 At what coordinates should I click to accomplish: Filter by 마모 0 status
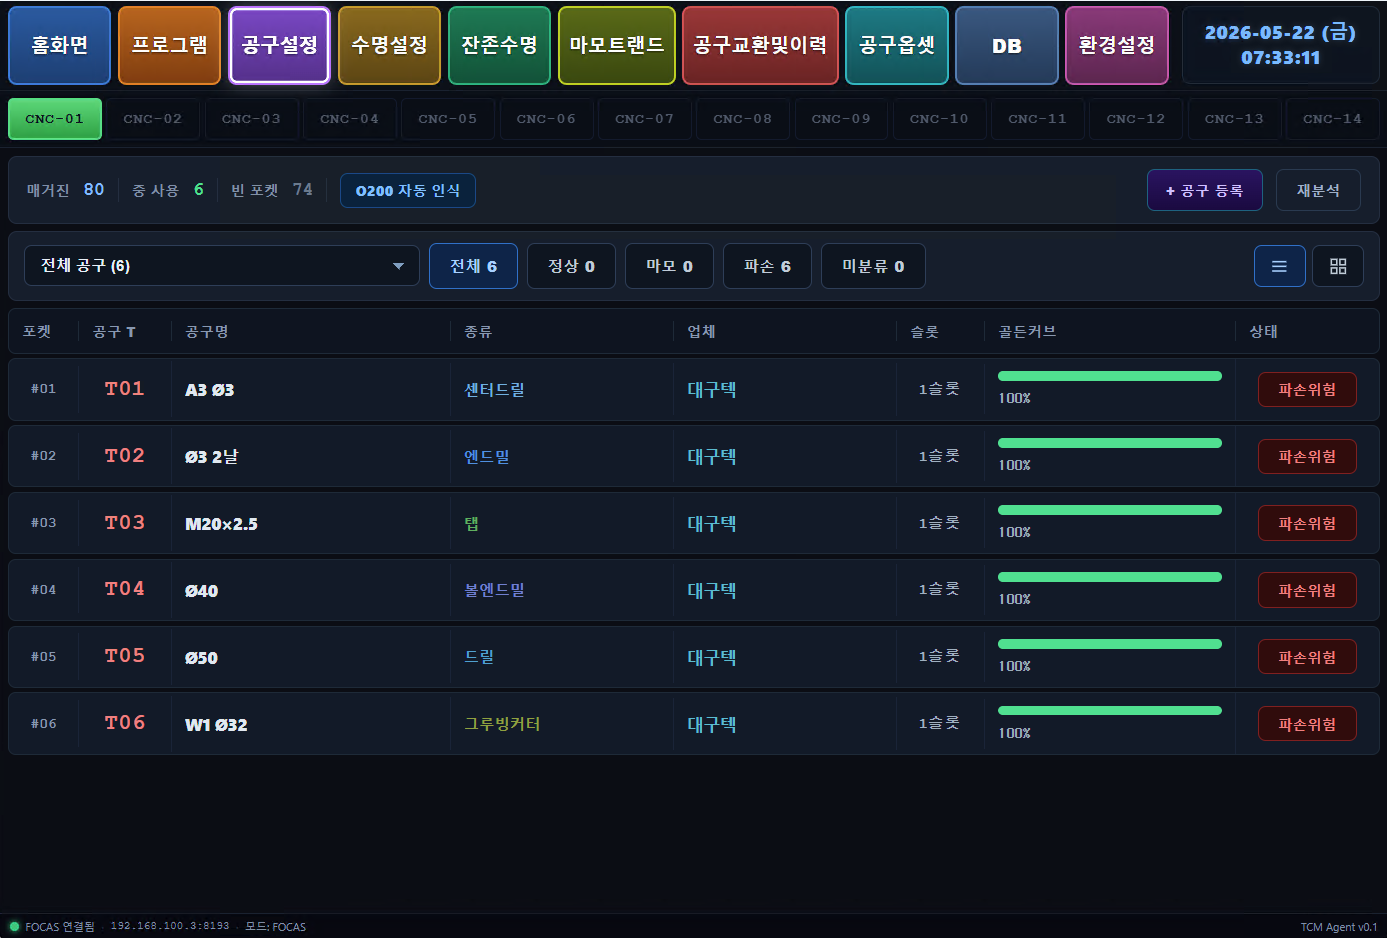pyautogui.click(x=669, y=266)
